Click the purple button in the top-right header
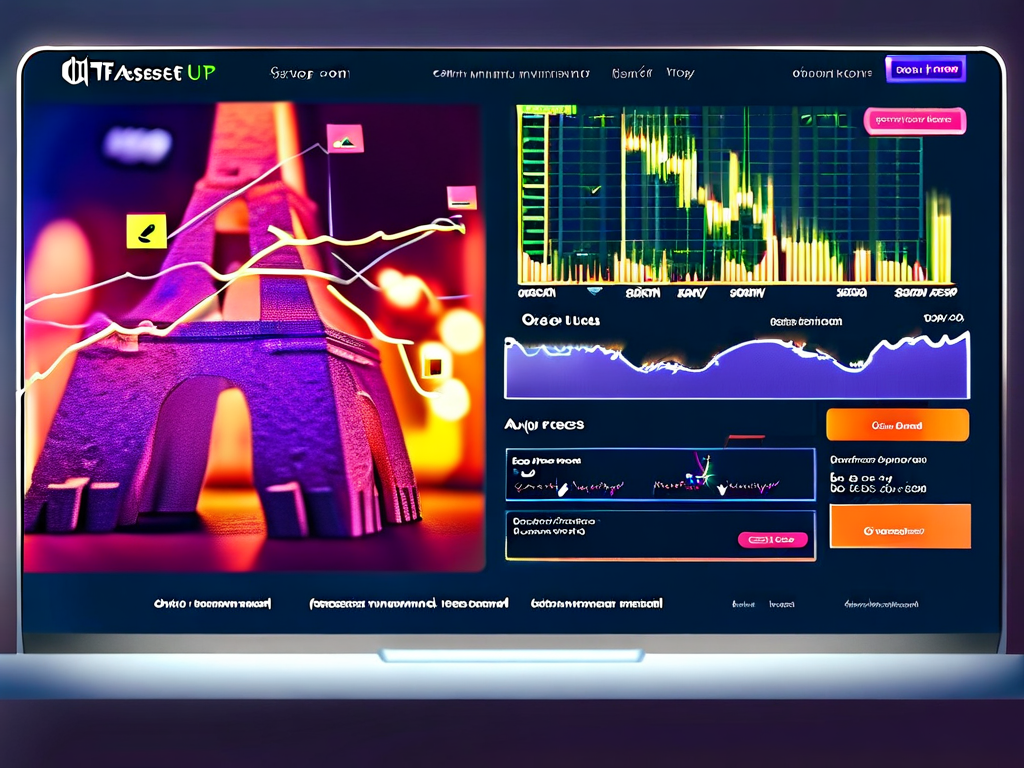This screenshot has width=1024, height=768. (x=925, y=69)
